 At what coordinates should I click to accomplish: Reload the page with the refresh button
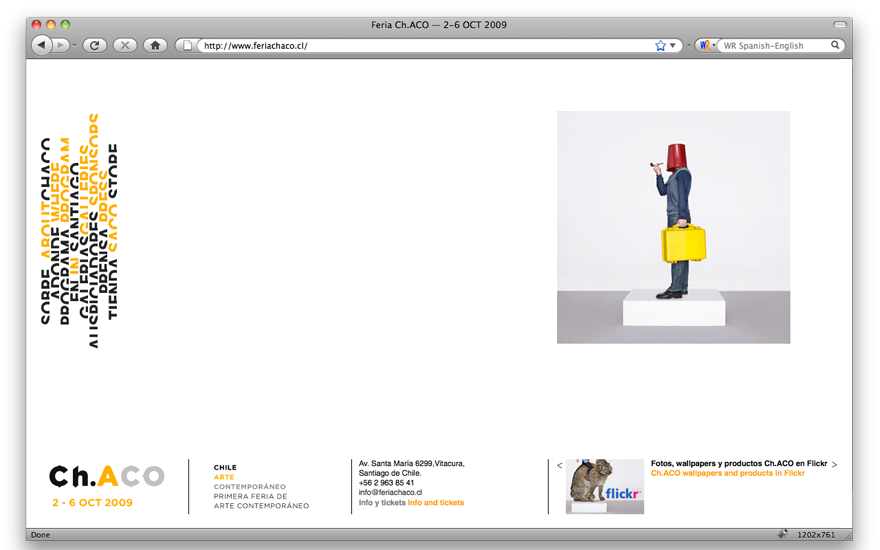(x=94, y=45)
